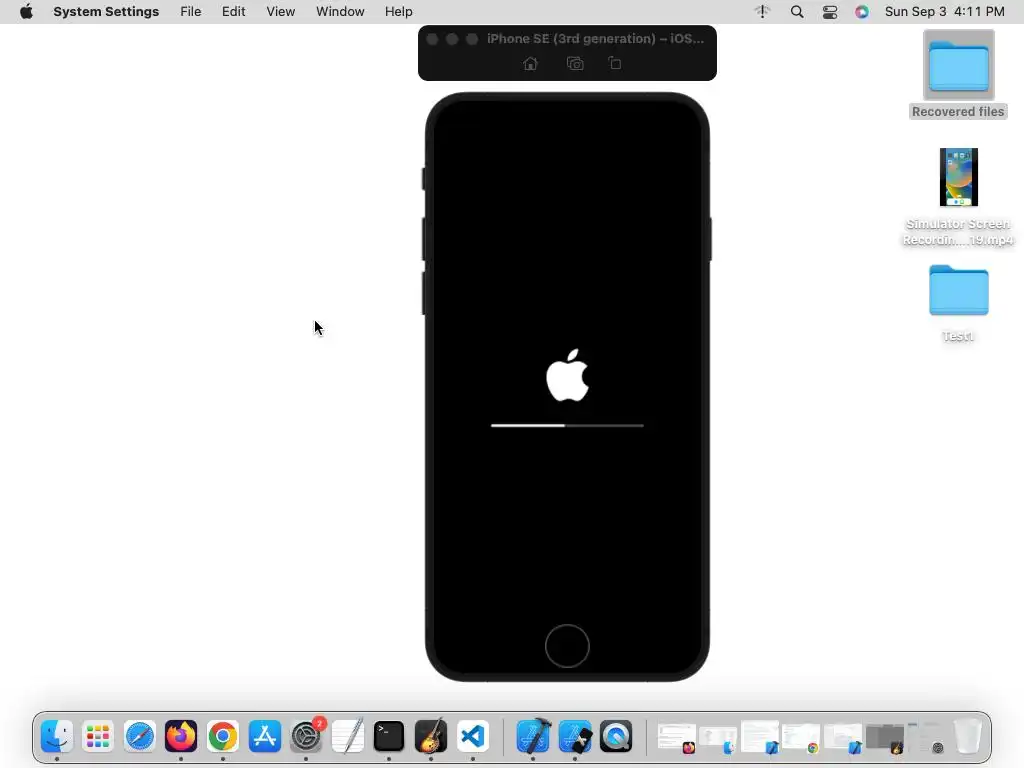Open TextEdit from the Dock
This screenshot has height=768, width=1024.
tap(347, 736)
